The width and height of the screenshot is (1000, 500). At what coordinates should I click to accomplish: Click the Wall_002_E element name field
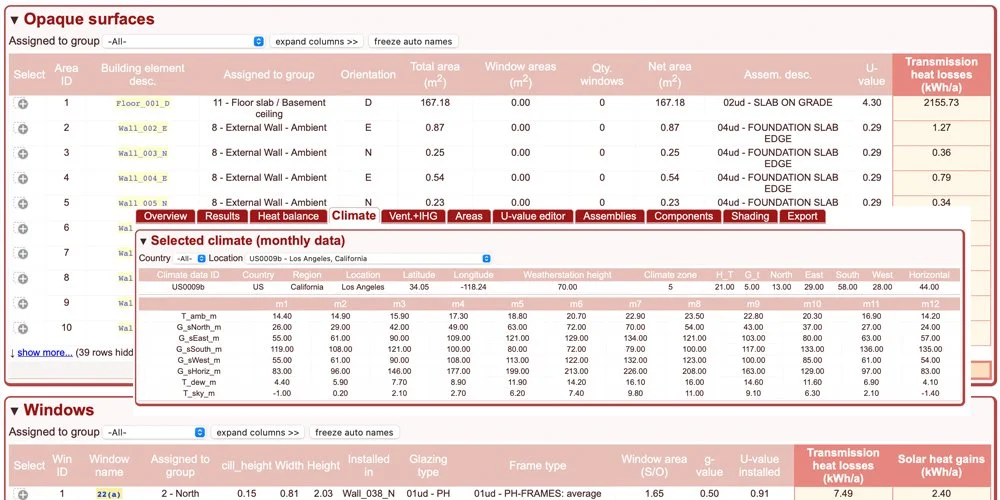[x=143, y=128]
